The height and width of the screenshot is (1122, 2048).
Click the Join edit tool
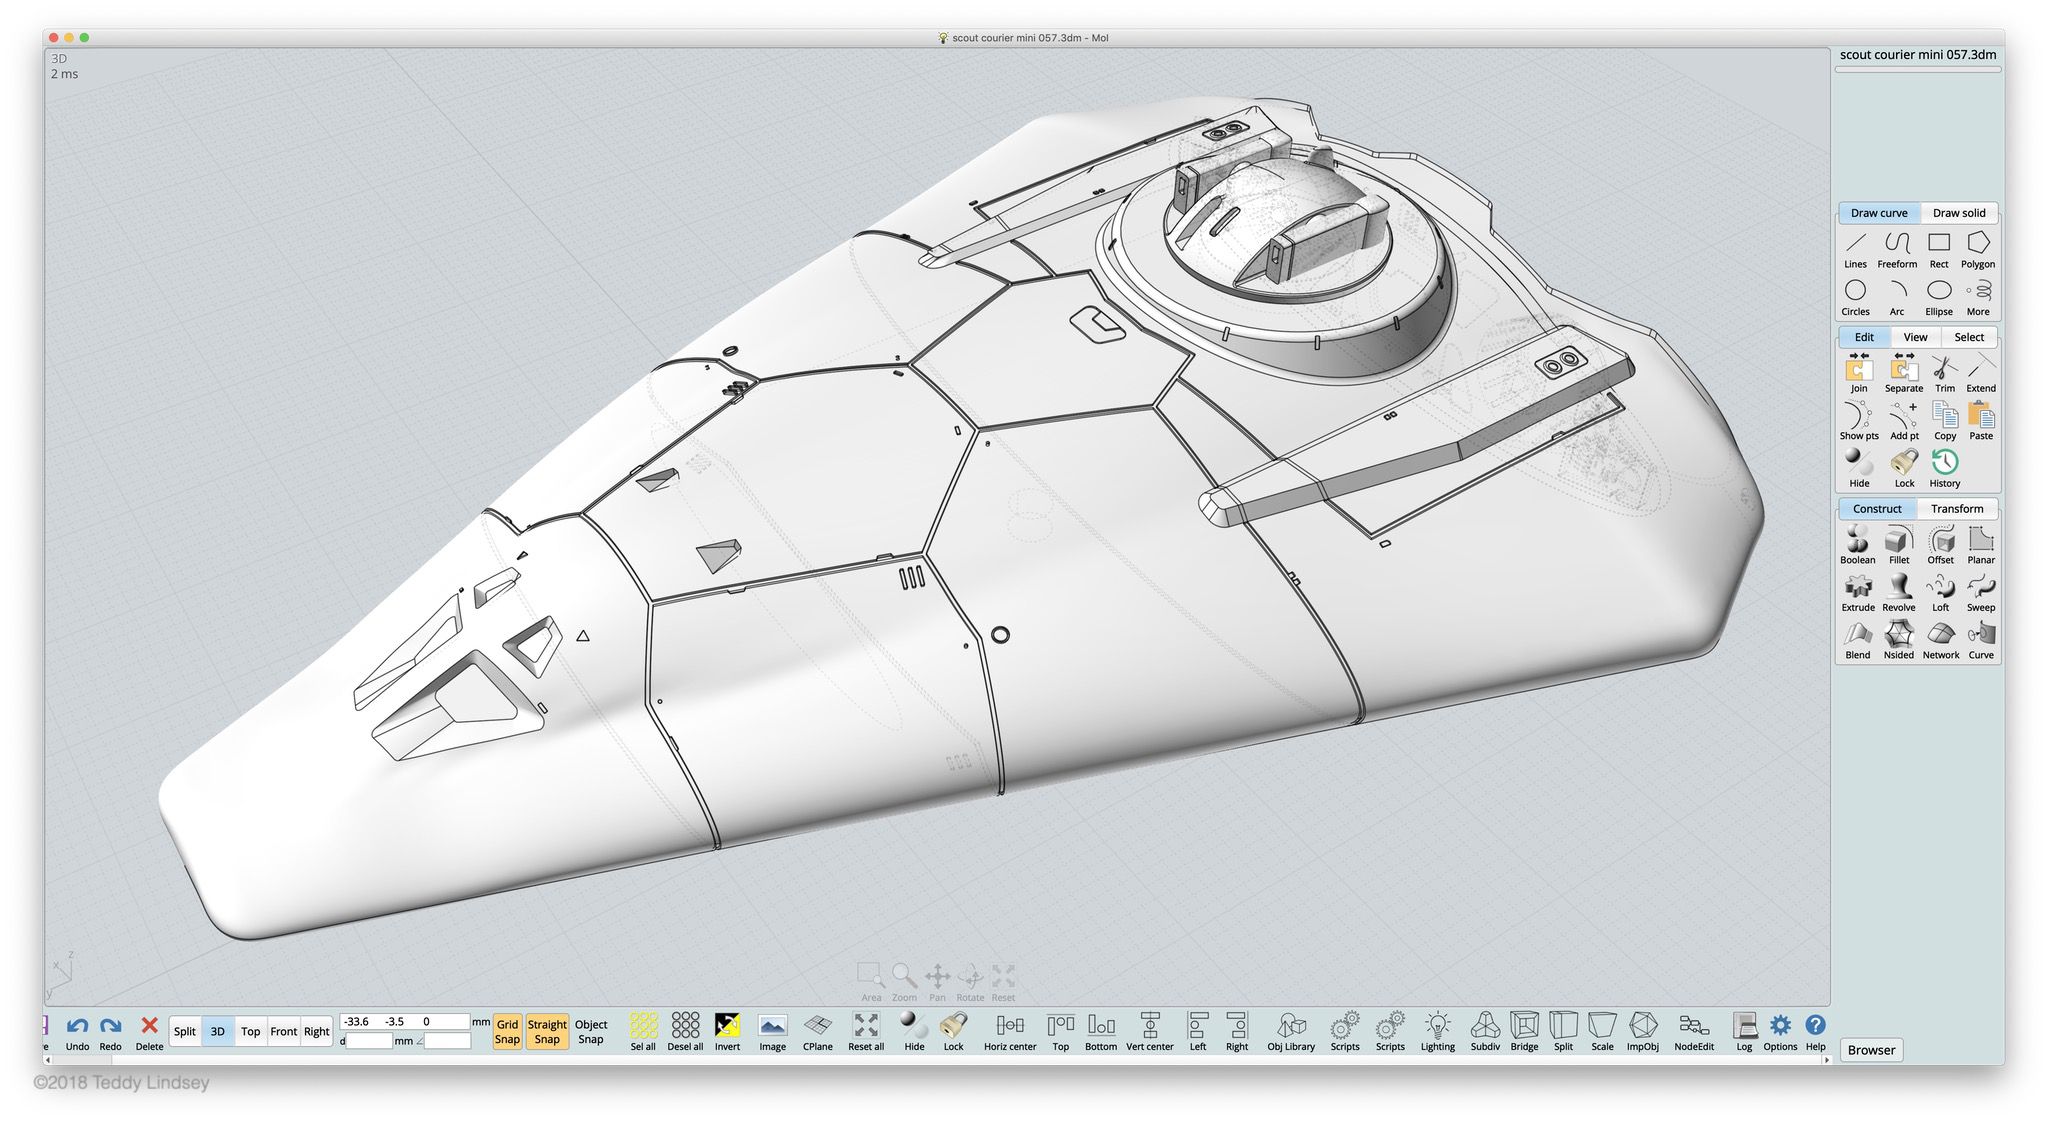(1858, 374)
